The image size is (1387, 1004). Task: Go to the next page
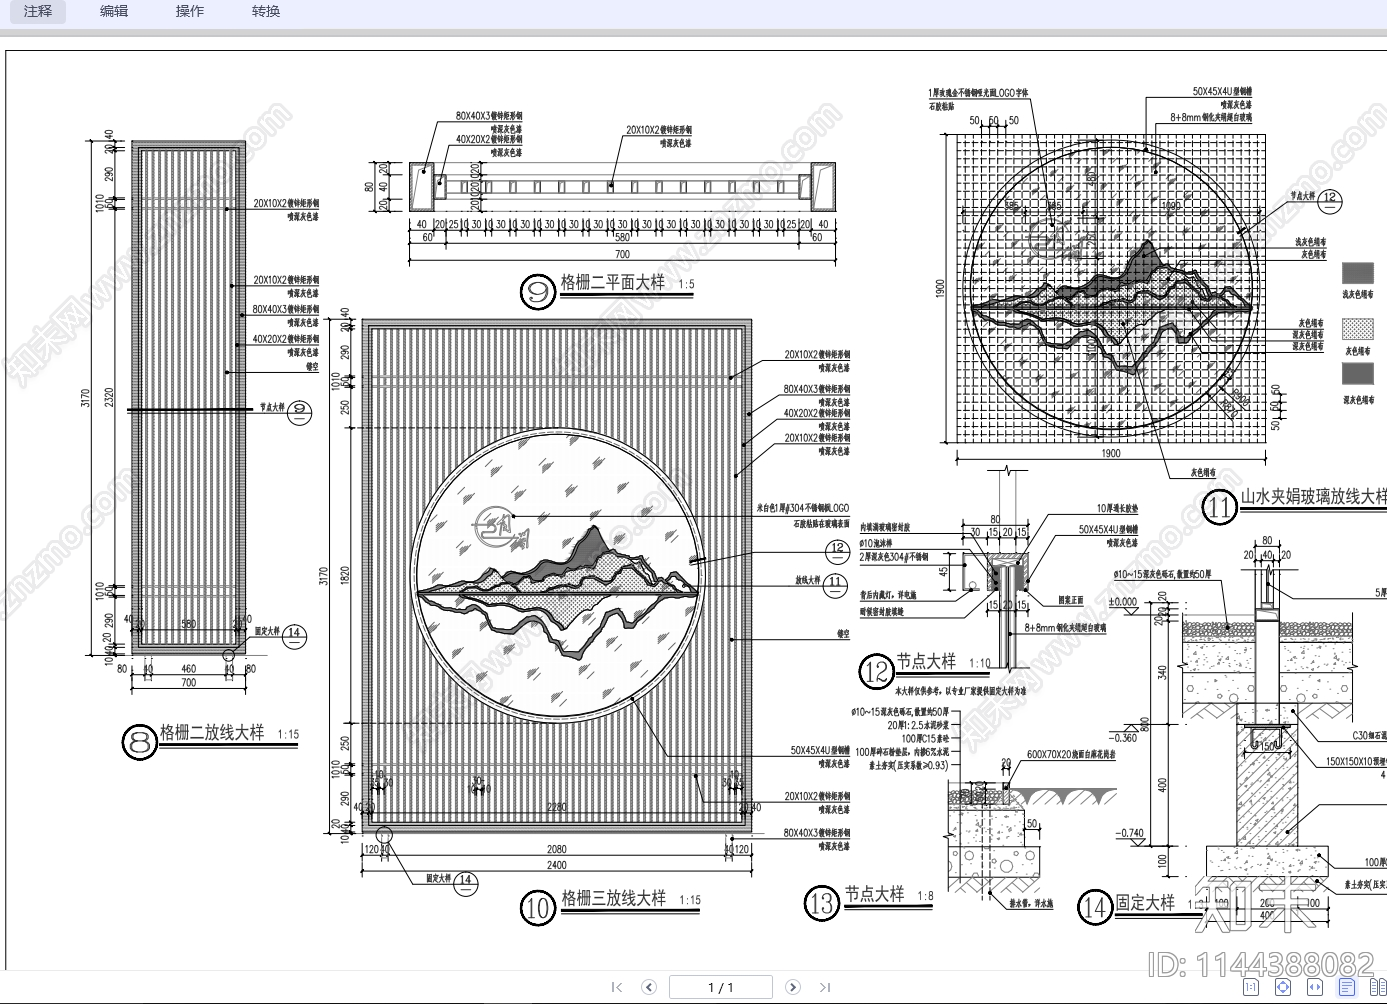(793, 987)
